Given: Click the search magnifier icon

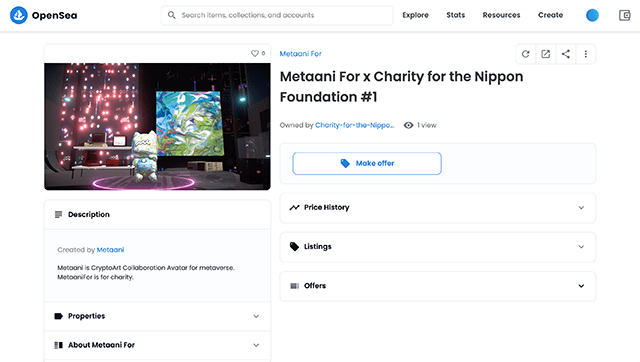Looking at the screenshot, I should 172,15.
